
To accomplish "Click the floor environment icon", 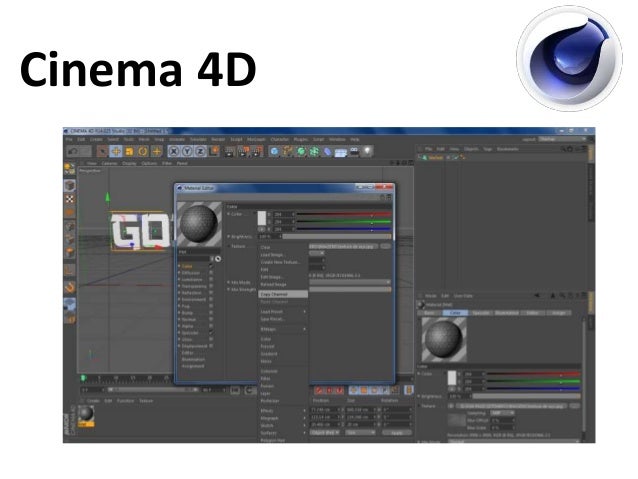I will tap(341, 152).
